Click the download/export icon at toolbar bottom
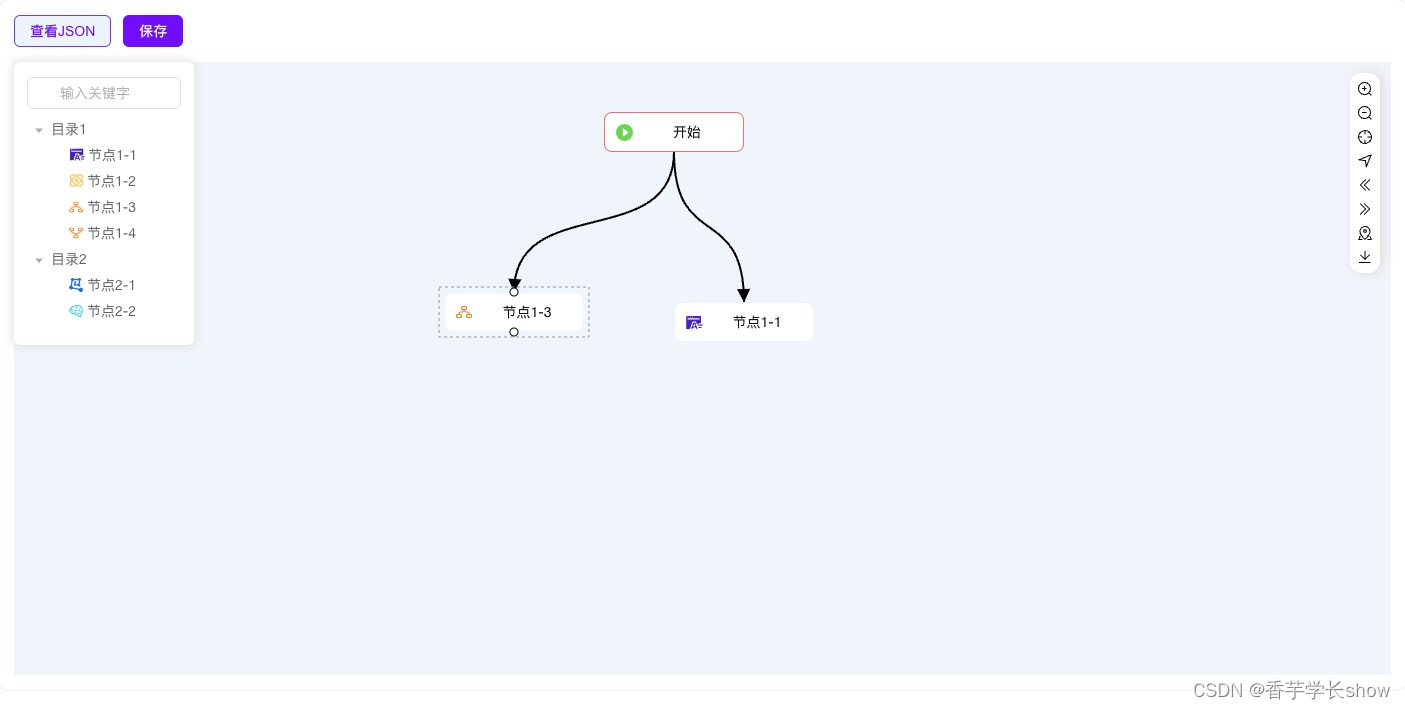This screenshot has width=1405, height=709. [x=1365, y=257]
